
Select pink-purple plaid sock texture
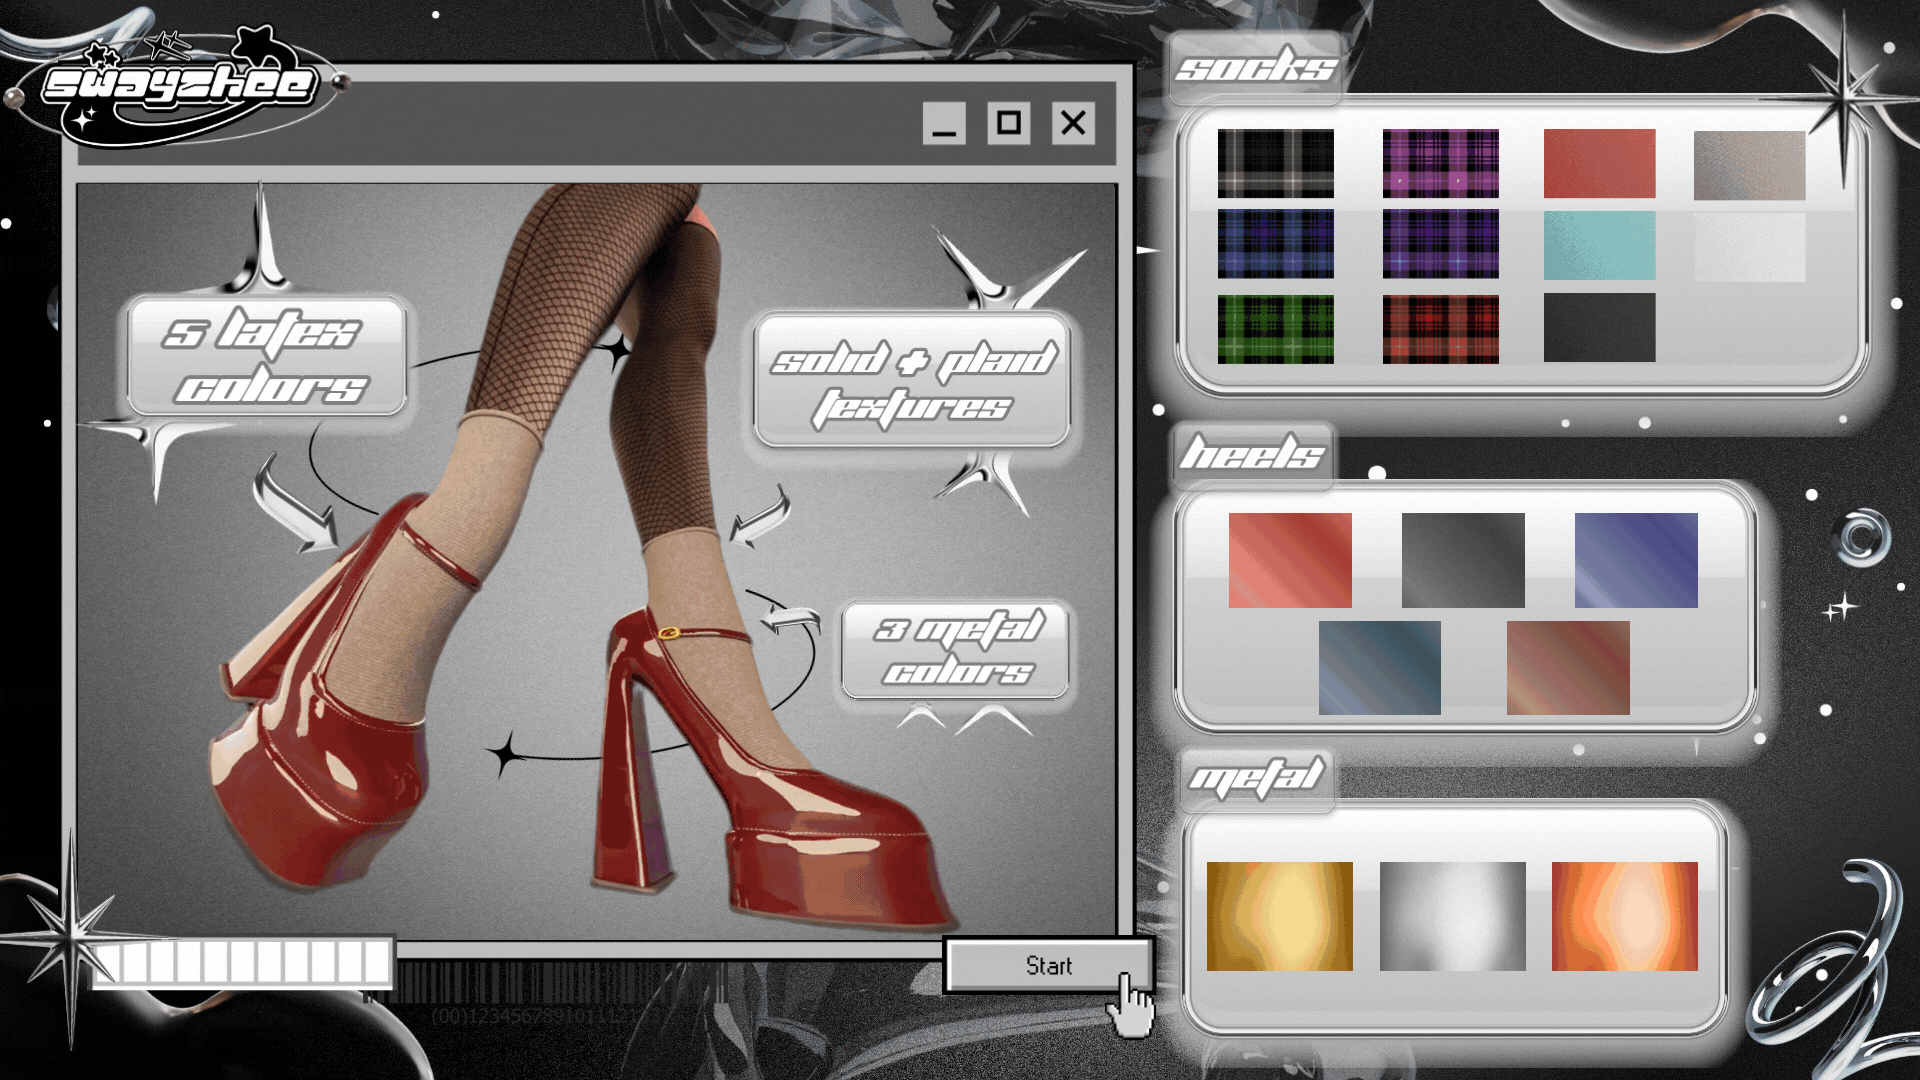pyautogui.click(x=1440, y=163)
